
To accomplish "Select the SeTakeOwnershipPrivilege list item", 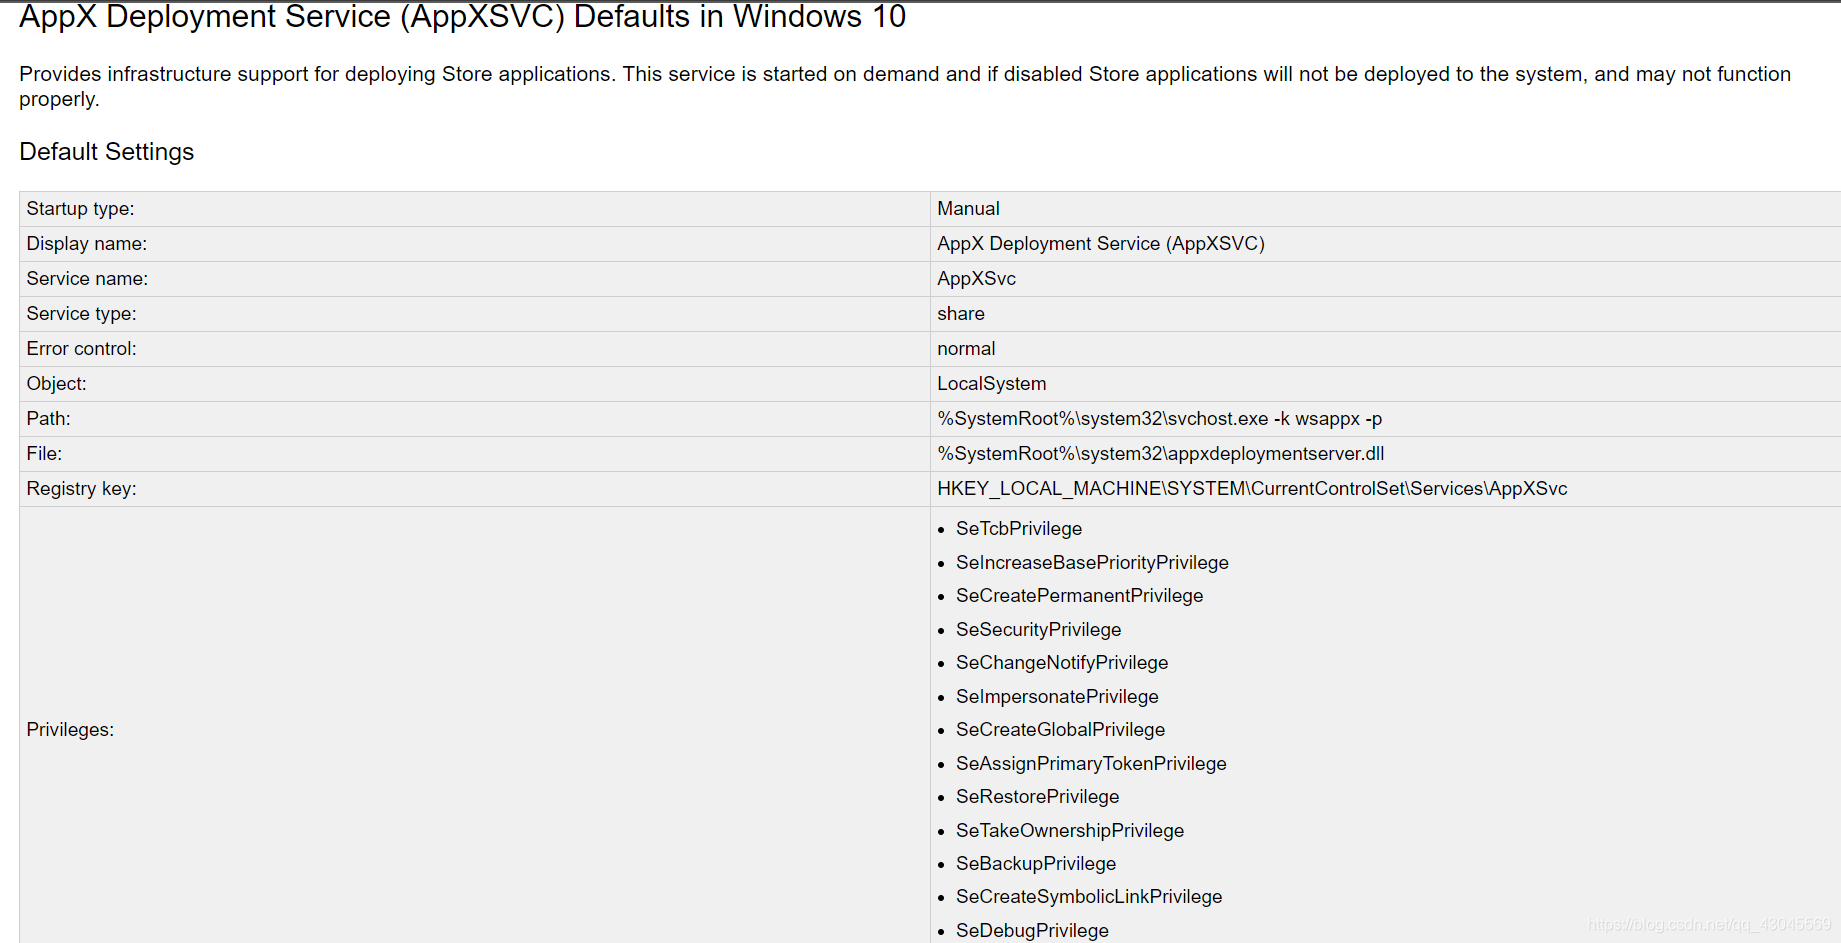I will pos(1070,831).
